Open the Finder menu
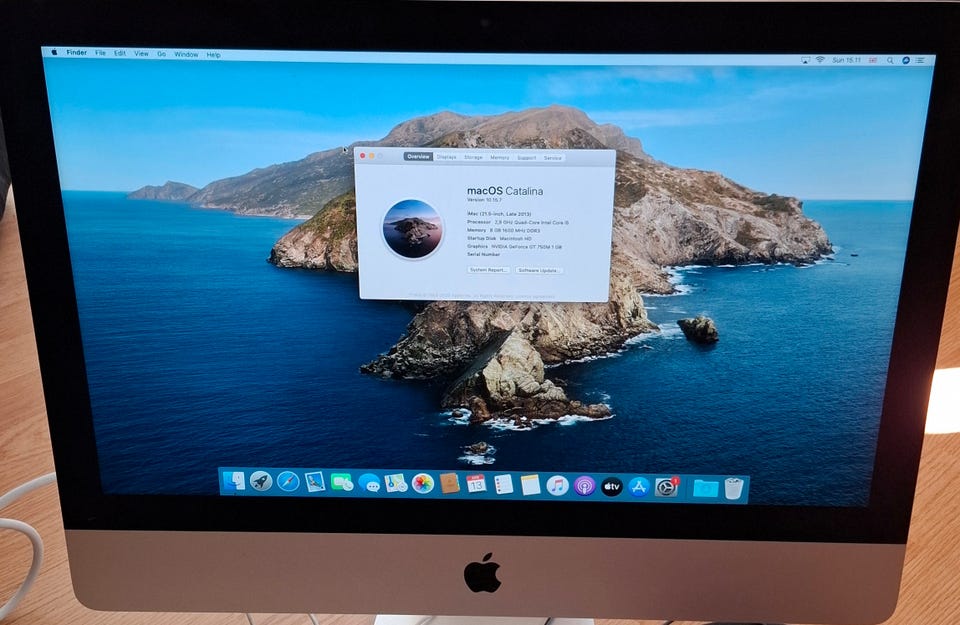 pos(77,53)
